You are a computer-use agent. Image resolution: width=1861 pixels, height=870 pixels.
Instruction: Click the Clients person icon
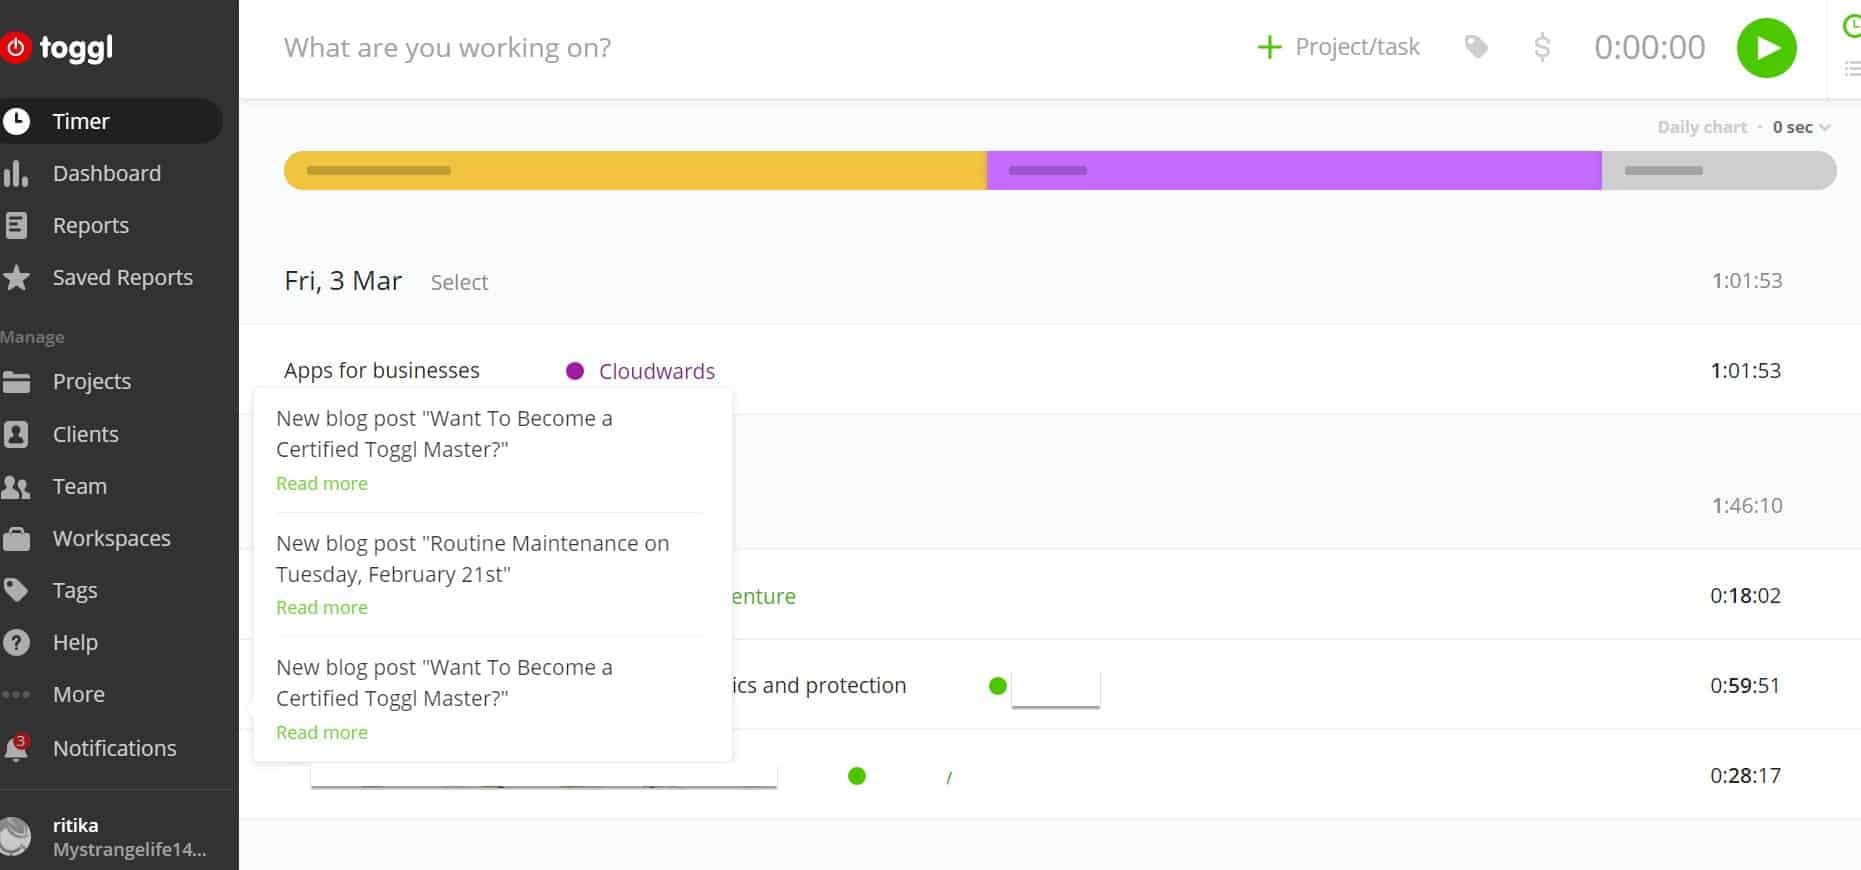point(16,434)
